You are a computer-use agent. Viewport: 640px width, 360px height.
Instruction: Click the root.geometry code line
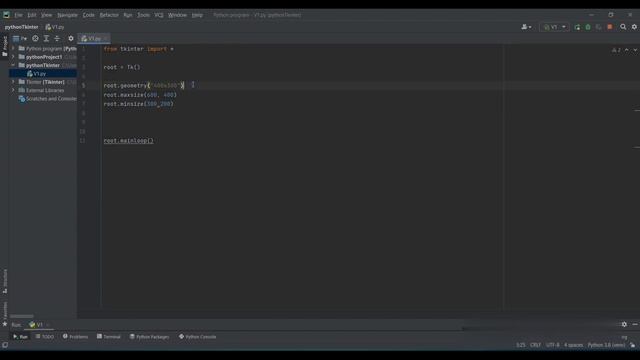point(144,85)
